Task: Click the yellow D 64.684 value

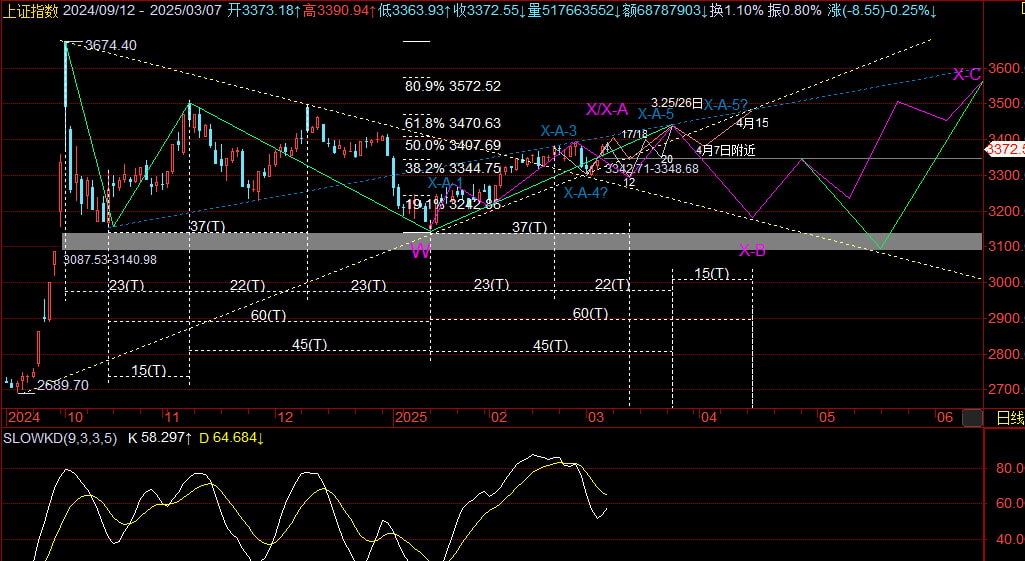Action: point(231,438)
